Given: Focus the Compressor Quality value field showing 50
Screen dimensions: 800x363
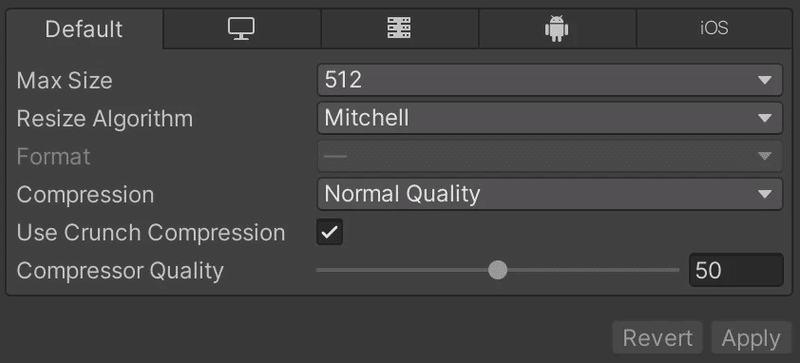Looking at the screenshot, I should click(x=736, y=270).
